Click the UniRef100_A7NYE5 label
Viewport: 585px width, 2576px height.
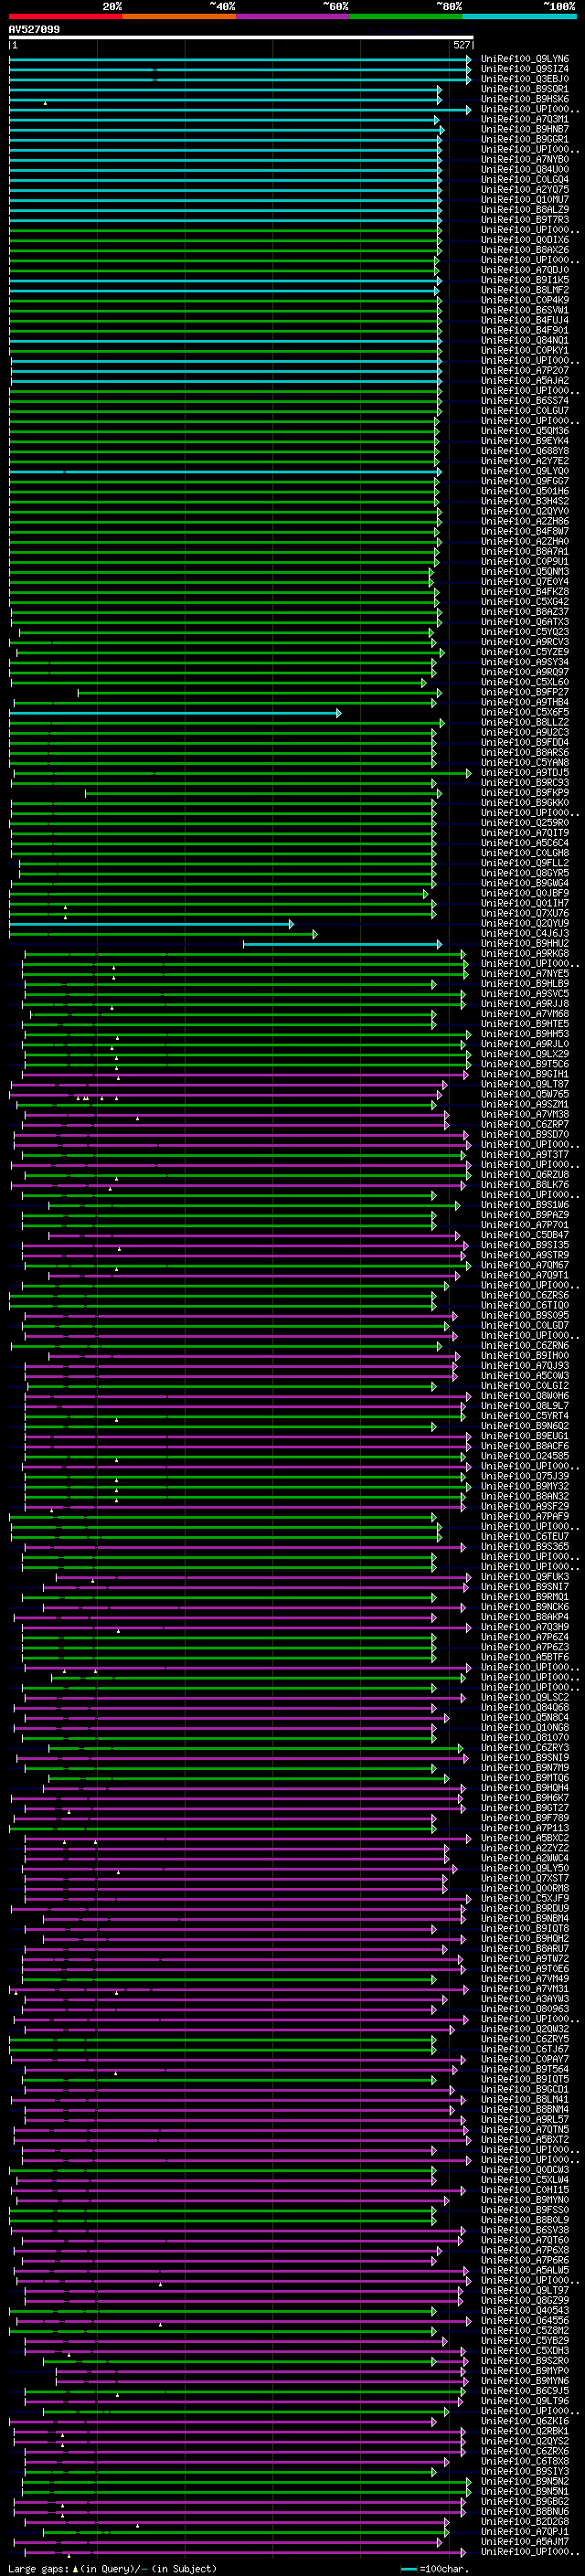(525, 973)
